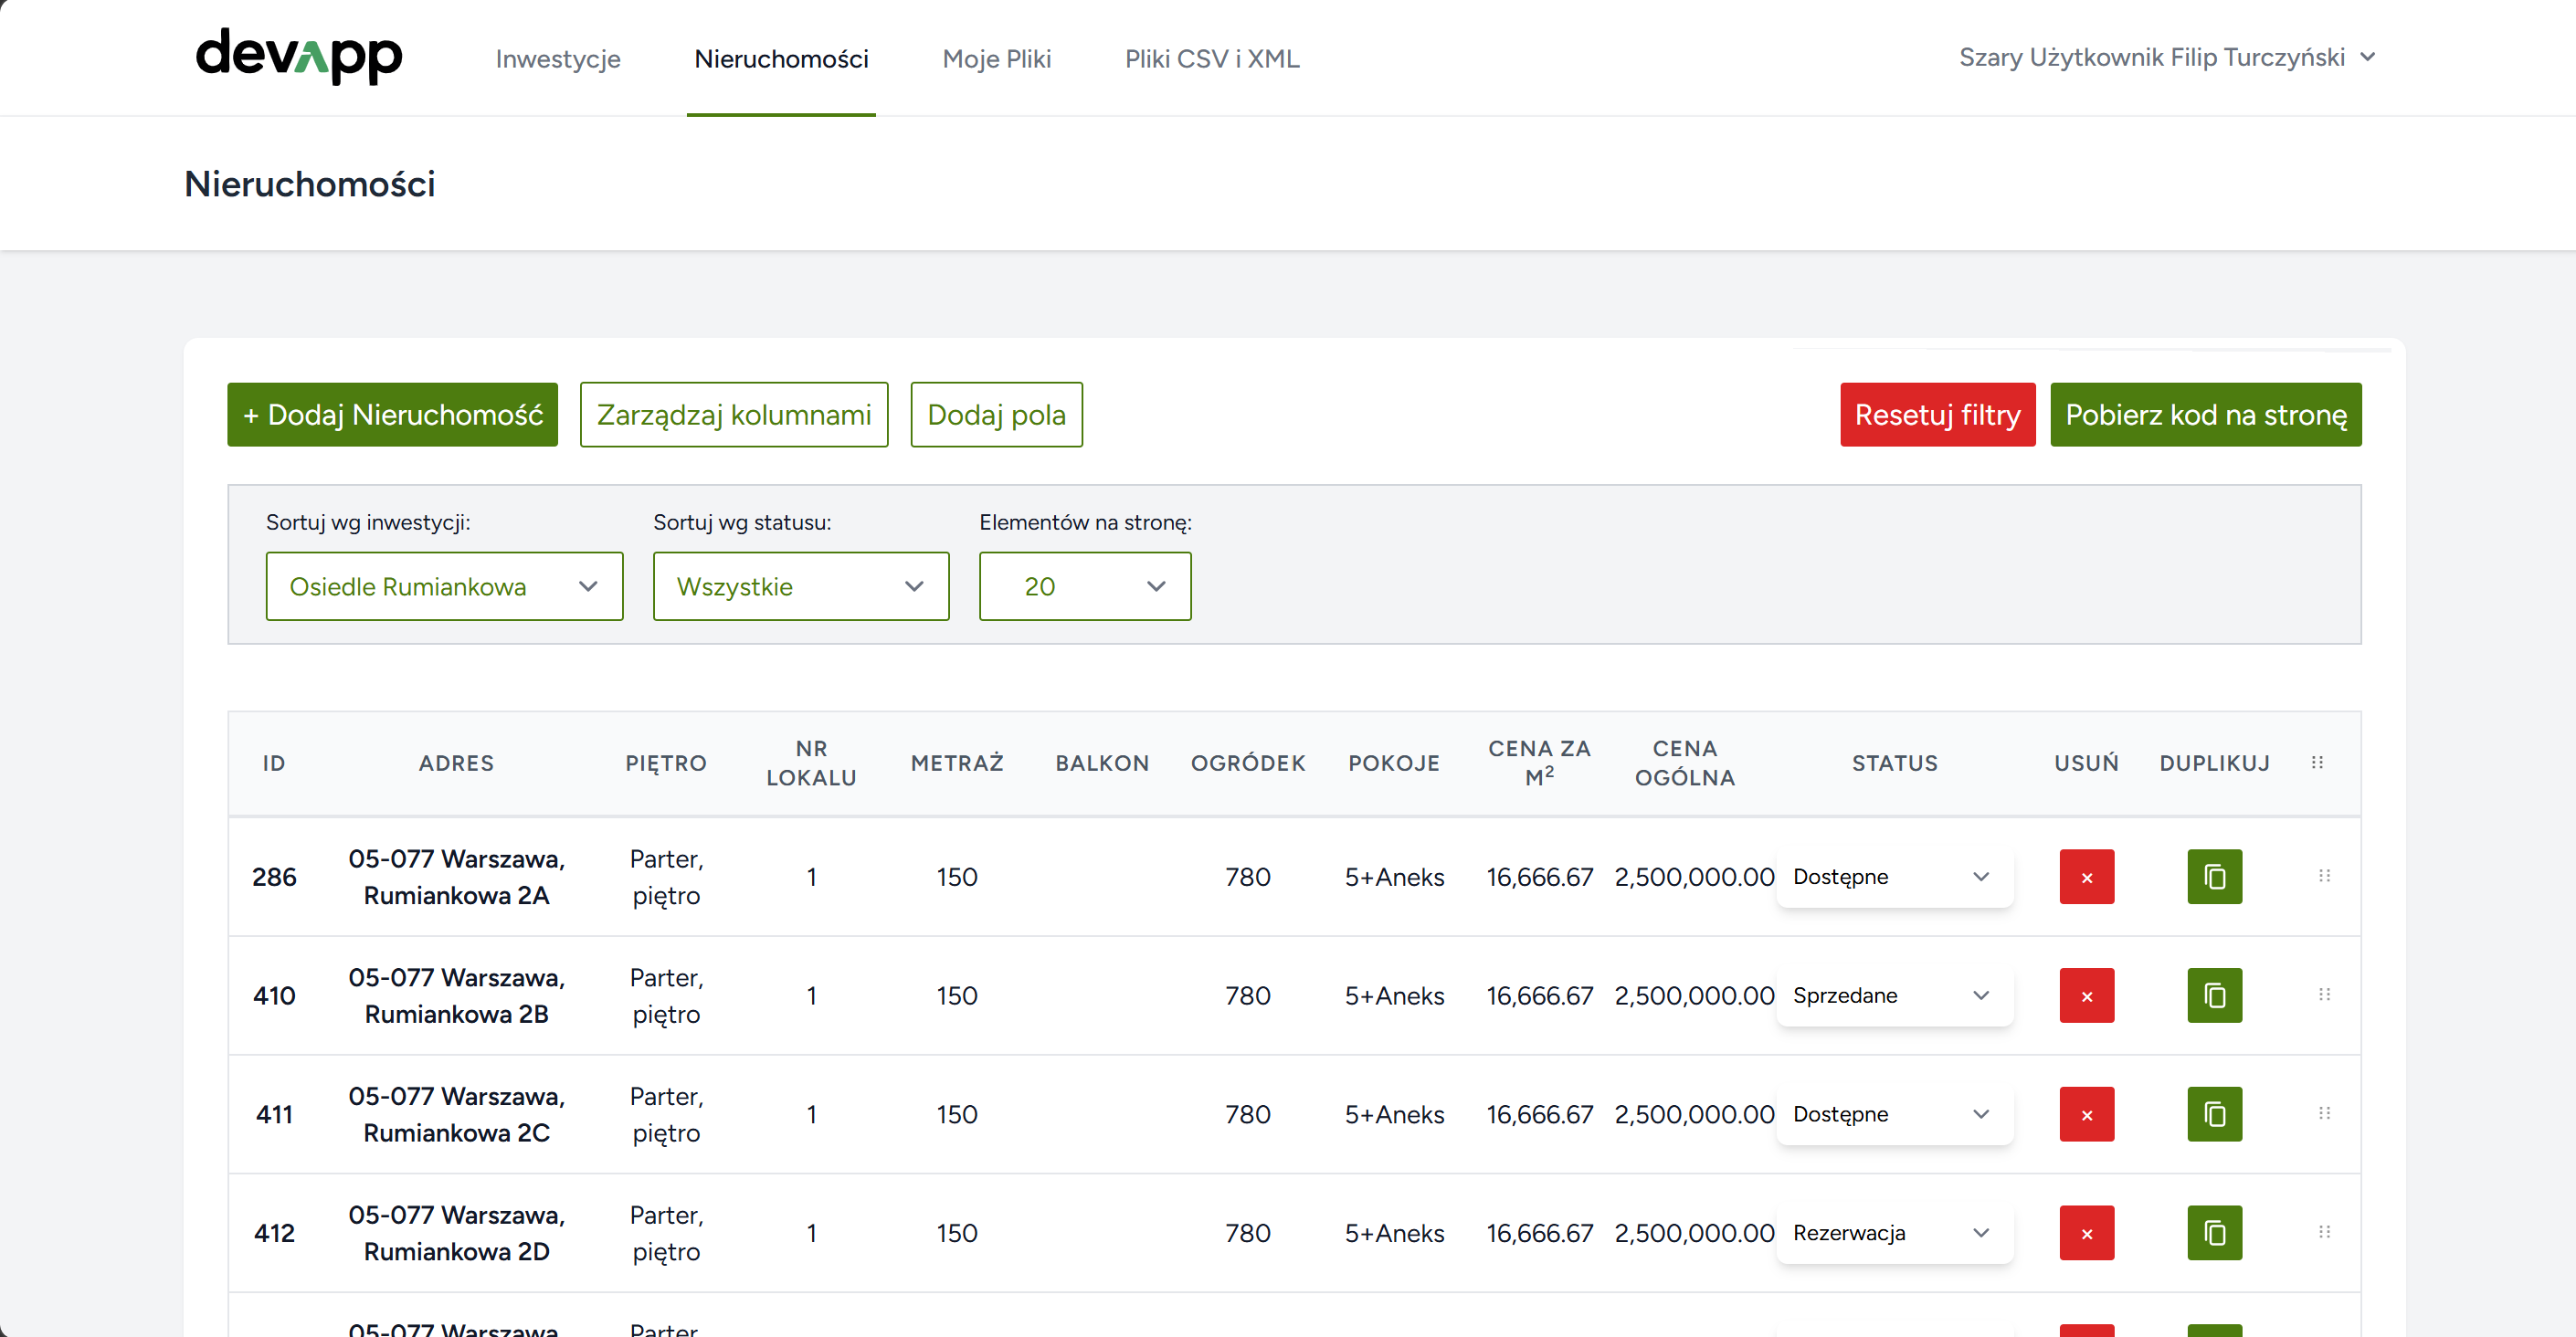Duplicate property Rumiankowa 2C

tap(2214, 1114)
